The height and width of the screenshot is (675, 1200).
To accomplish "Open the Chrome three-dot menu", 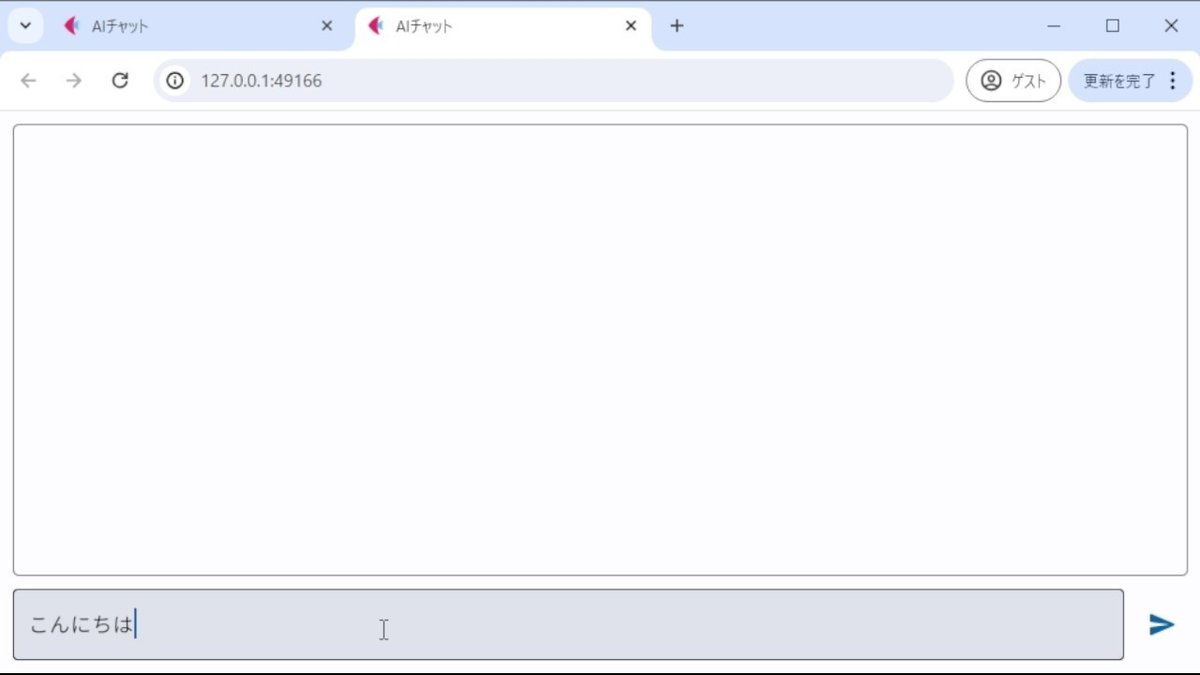I will pyautogui.click(x=1173, y=81).
